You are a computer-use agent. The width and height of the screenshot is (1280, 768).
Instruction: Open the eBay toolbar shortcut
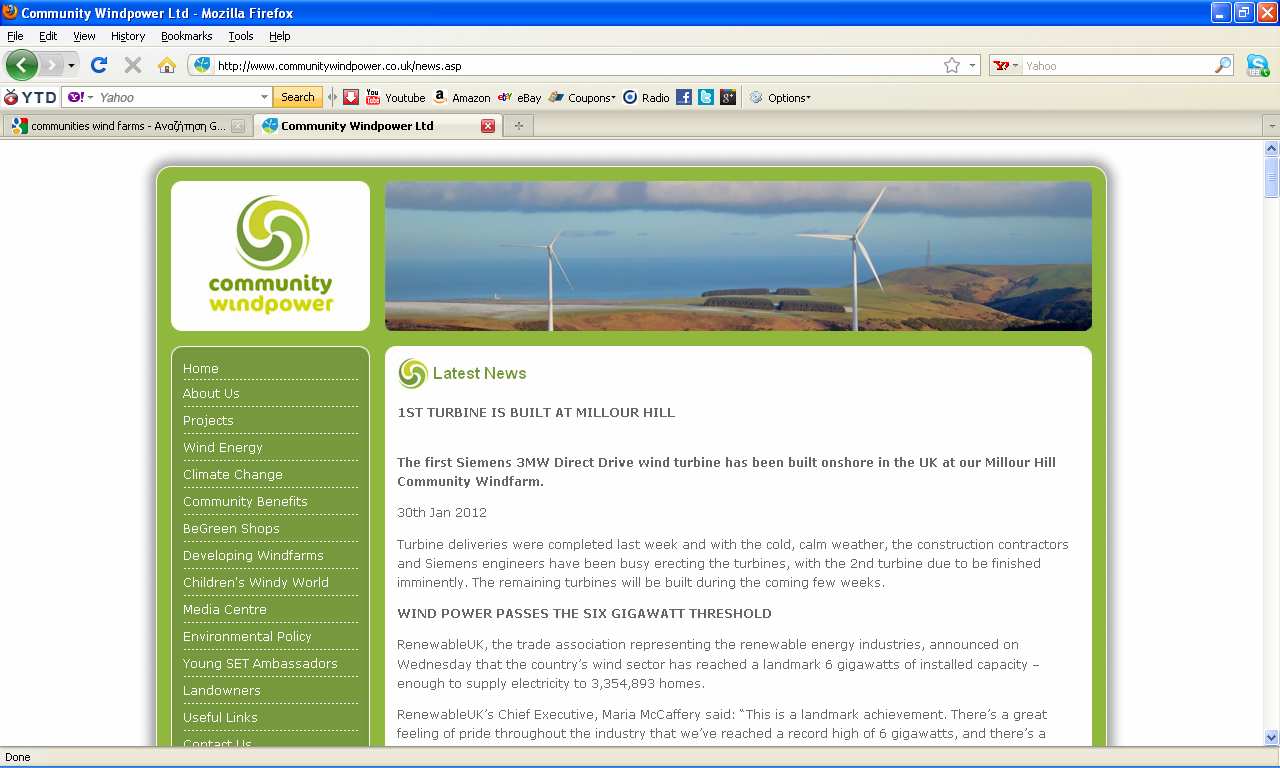pyautogui.click(x=519, y=97)
